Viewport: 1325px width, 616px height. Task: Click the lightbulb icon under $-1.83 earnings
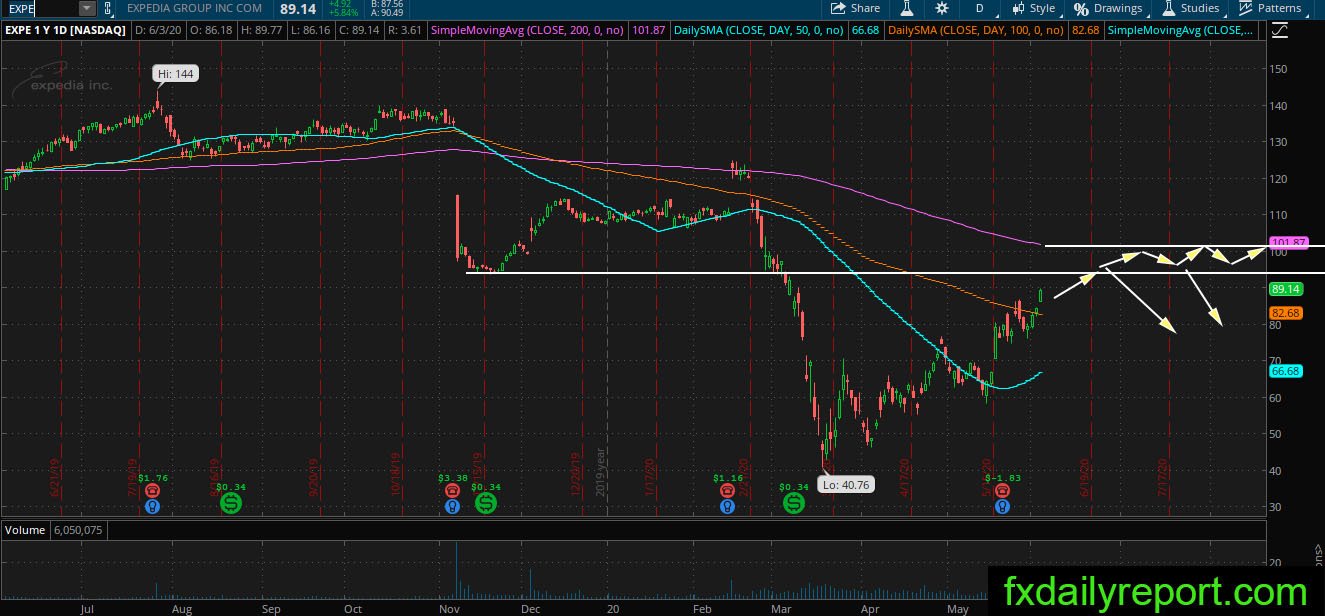tap(1002, 507)
